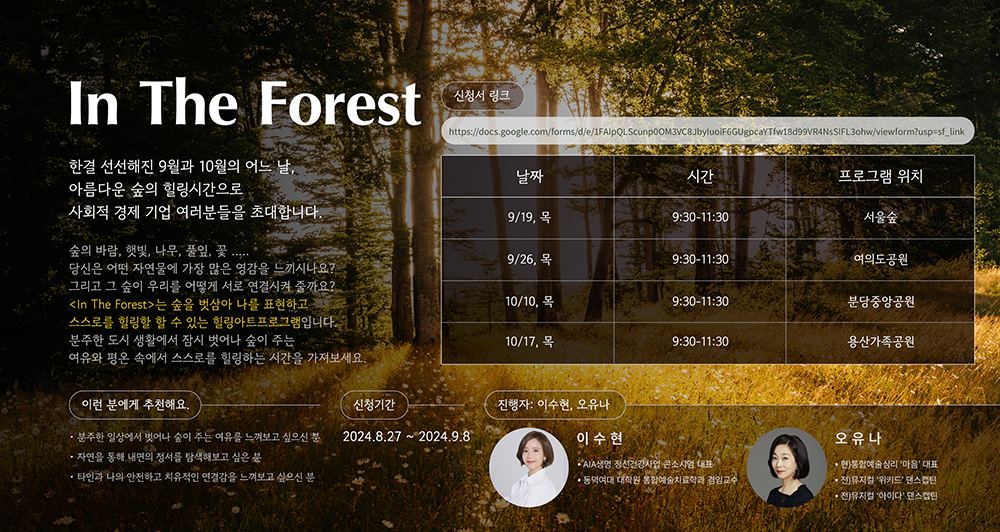Click 이수현's profile photo
The image size is (1000, 532).
point(529,466)
